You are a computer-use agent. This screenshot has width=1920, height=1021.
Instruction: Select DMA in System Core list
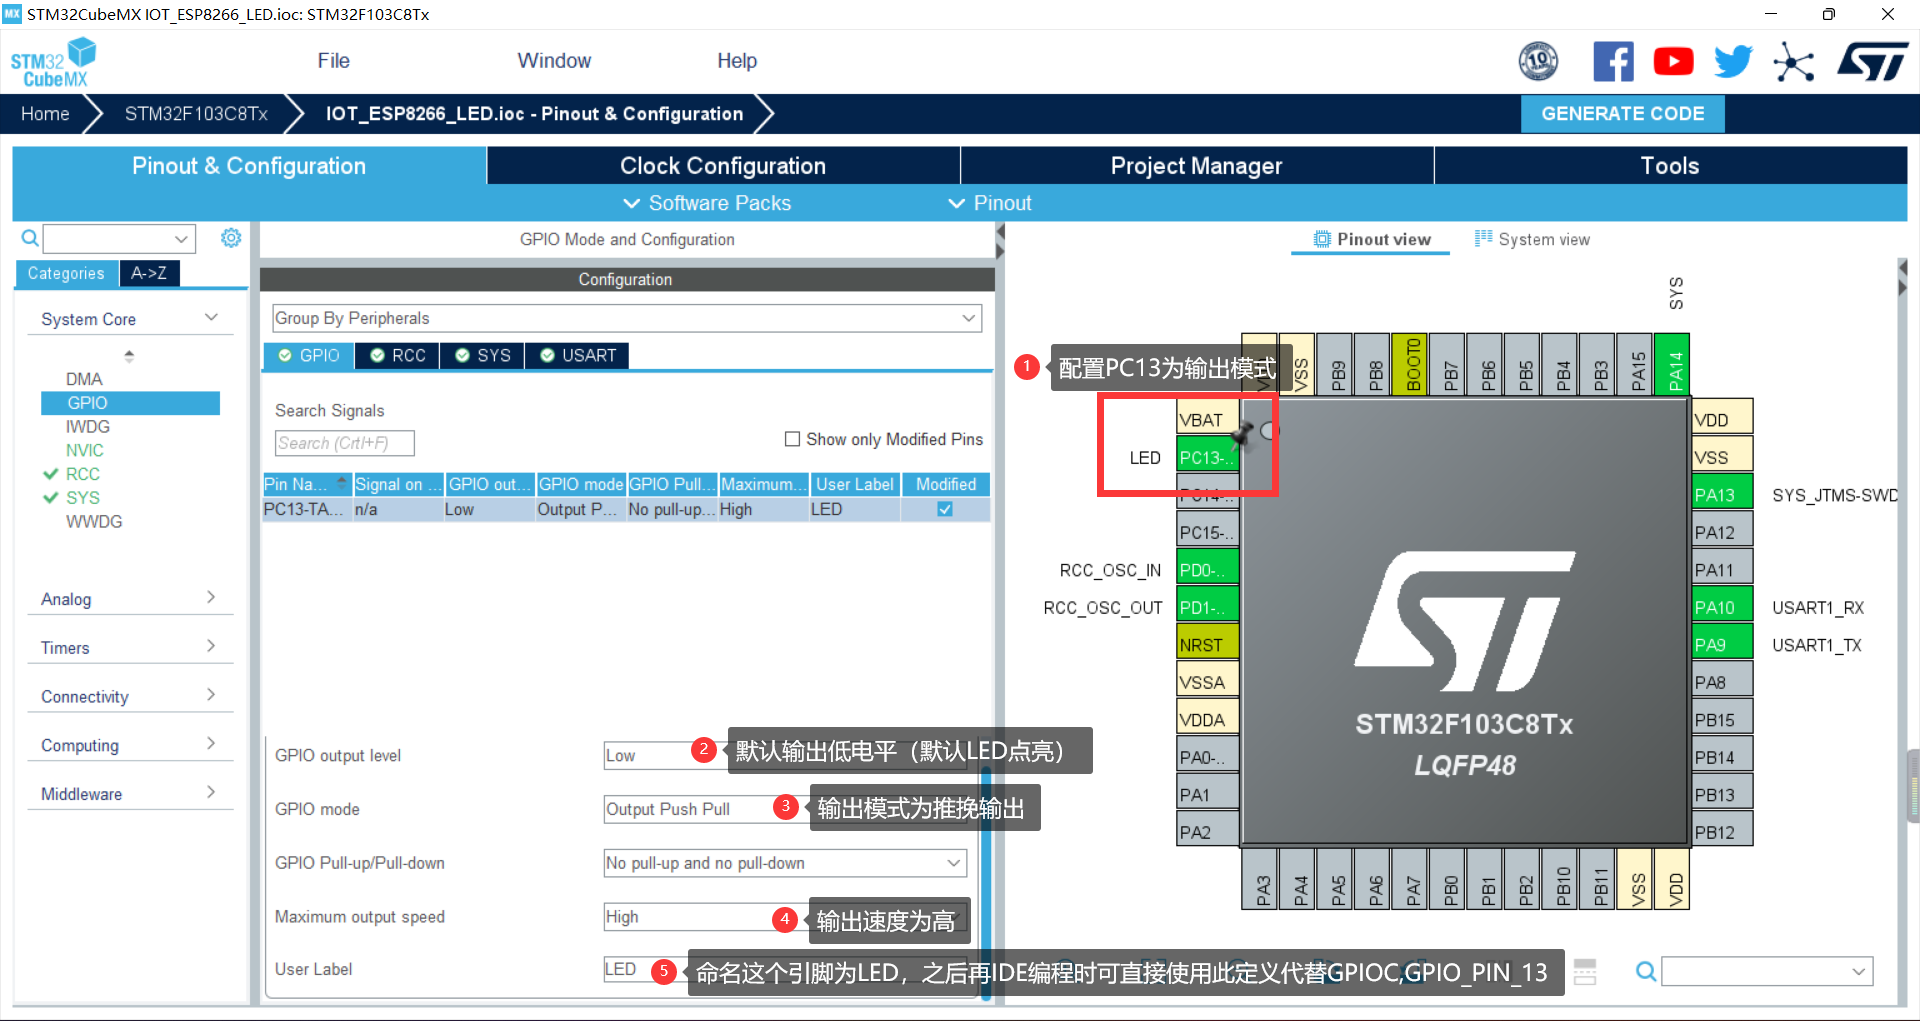tap(84, 379)
